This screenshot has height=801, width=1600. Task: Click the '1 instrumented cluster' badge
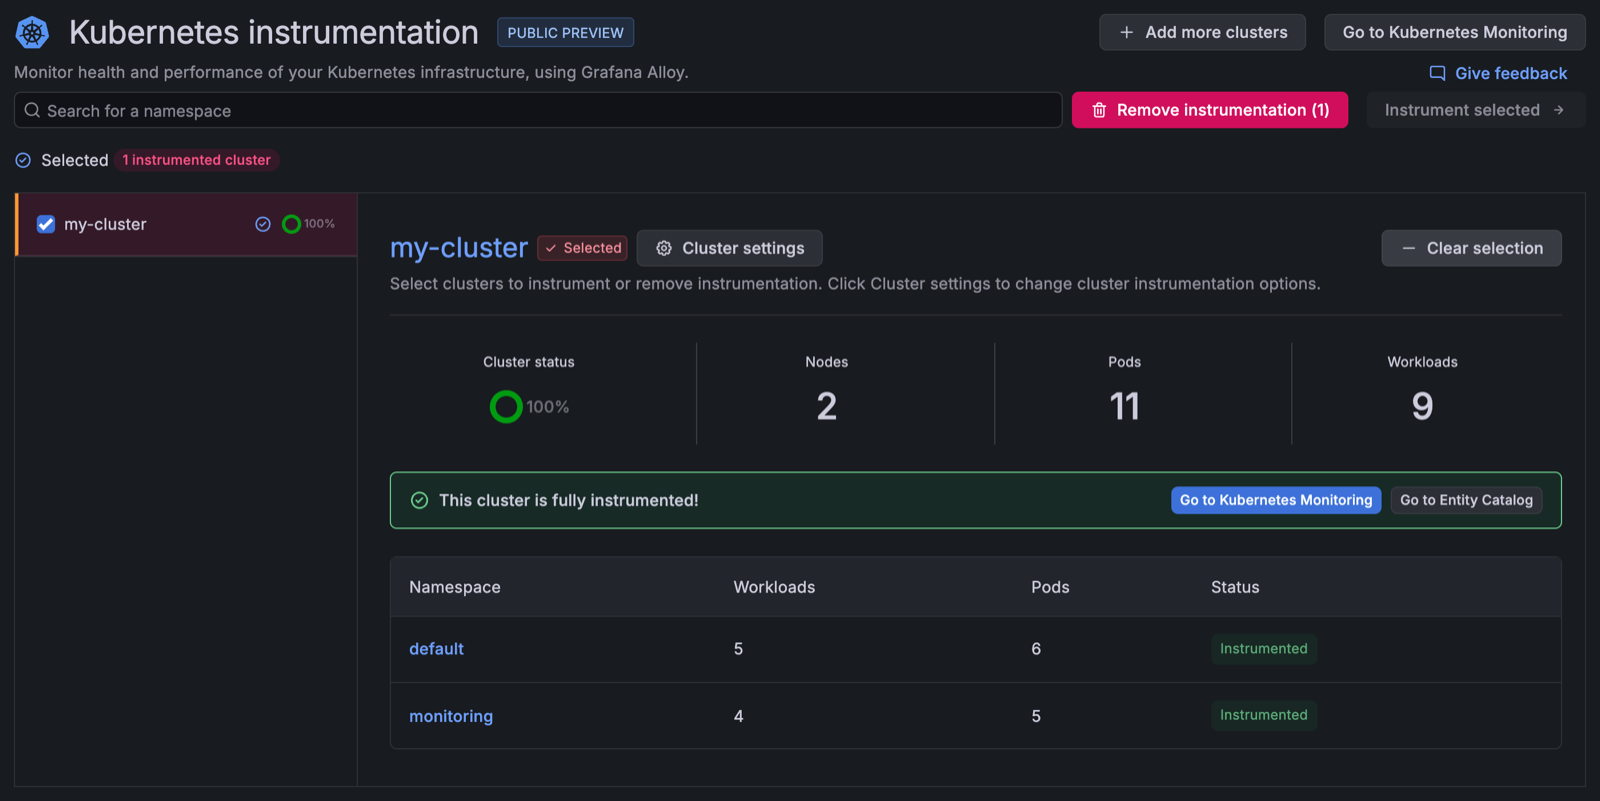196,160
